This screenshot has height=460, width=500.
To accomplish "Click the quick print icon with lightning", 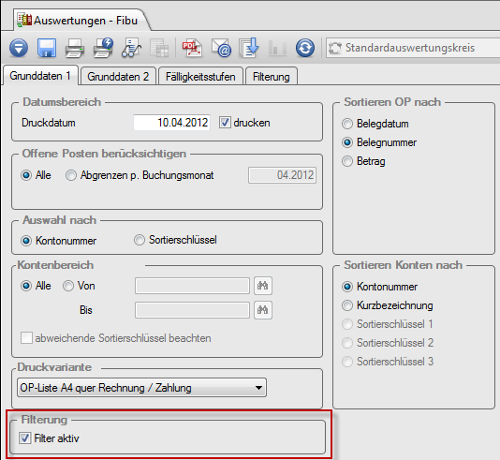I will [x=103, y=48].
